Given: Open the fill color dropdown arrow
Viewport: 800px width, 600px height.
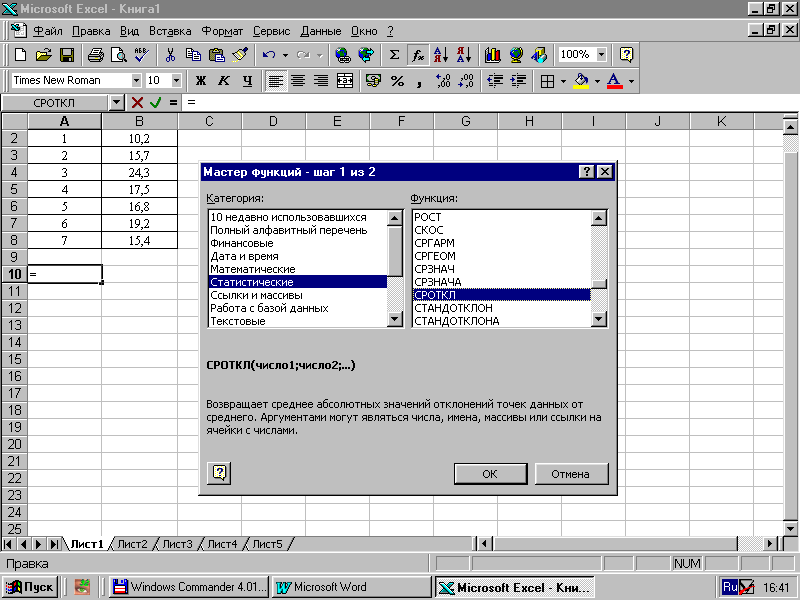Looking at the screenshot, I should tap(596, 80).
